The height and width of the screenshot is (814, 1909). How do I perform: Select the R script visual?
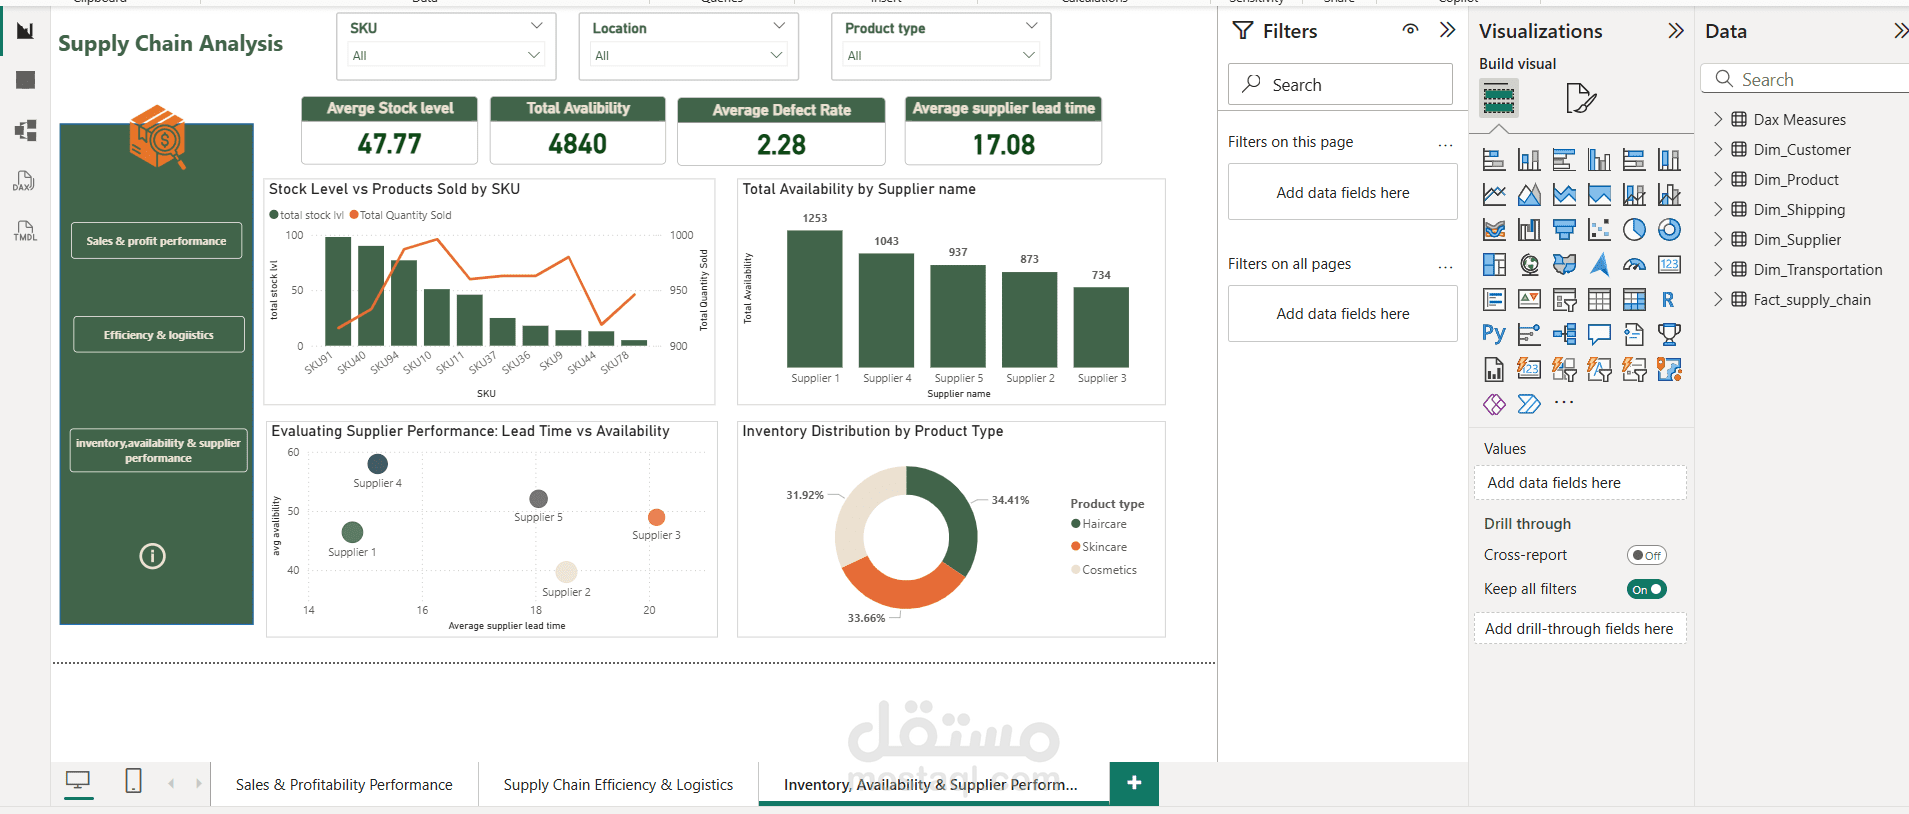1669,300
